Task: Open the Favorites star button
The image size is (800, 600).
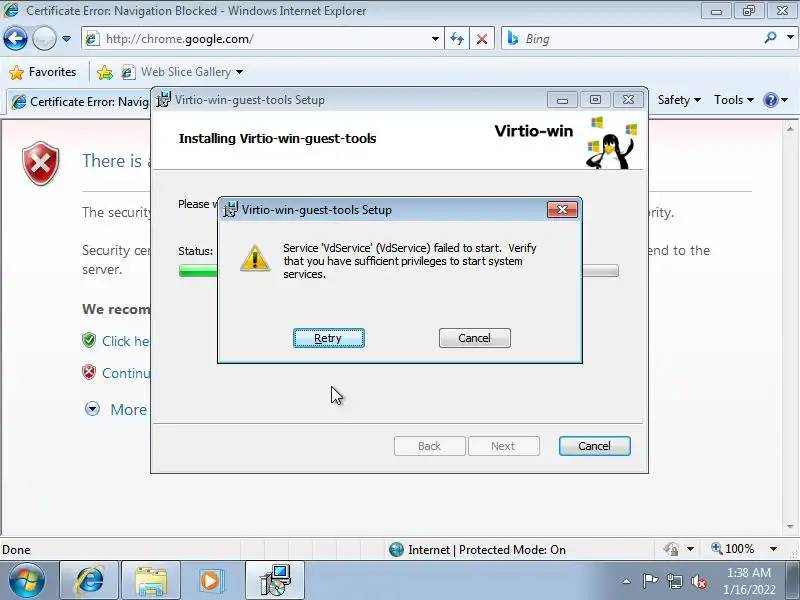Action: [43, 72]
